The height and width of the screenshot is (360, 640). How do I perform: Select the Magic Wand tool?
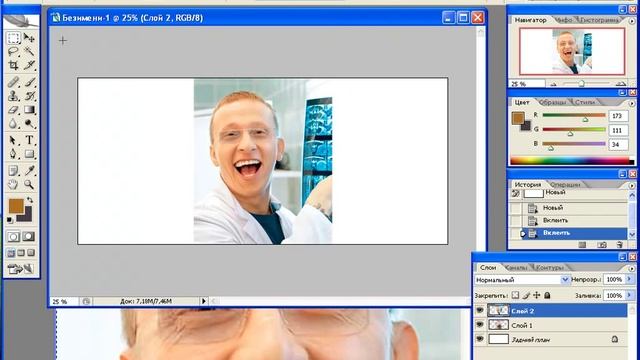tap(29, 51)
